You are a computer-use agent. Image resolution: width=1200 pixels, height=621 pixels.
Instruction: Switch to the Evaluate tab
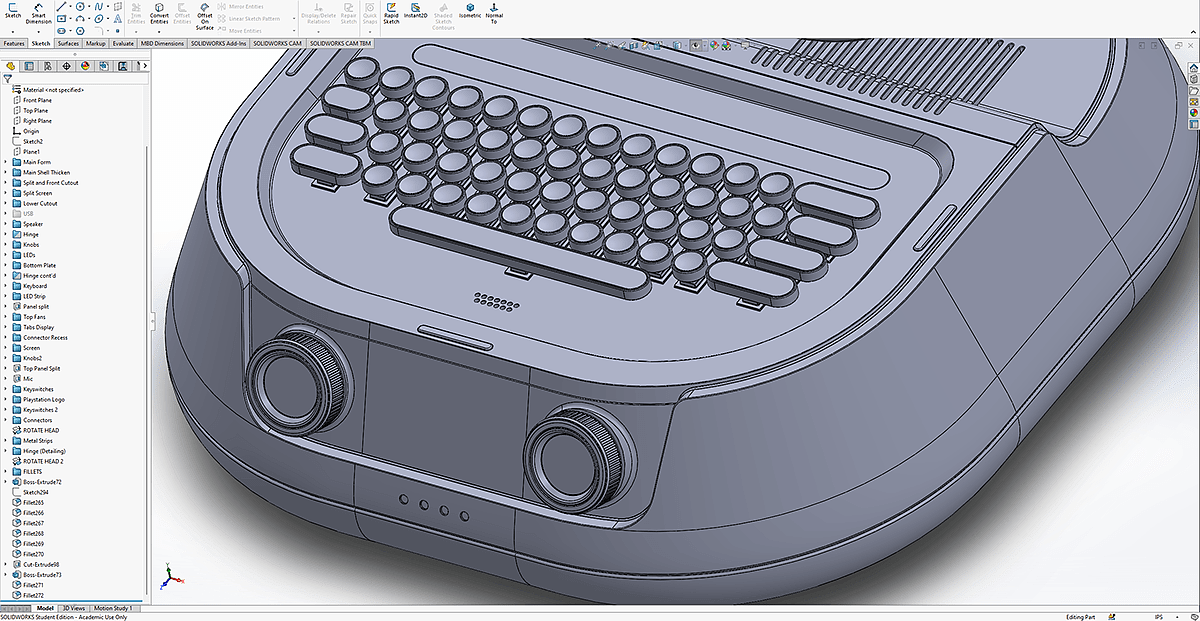click(123, 44)
